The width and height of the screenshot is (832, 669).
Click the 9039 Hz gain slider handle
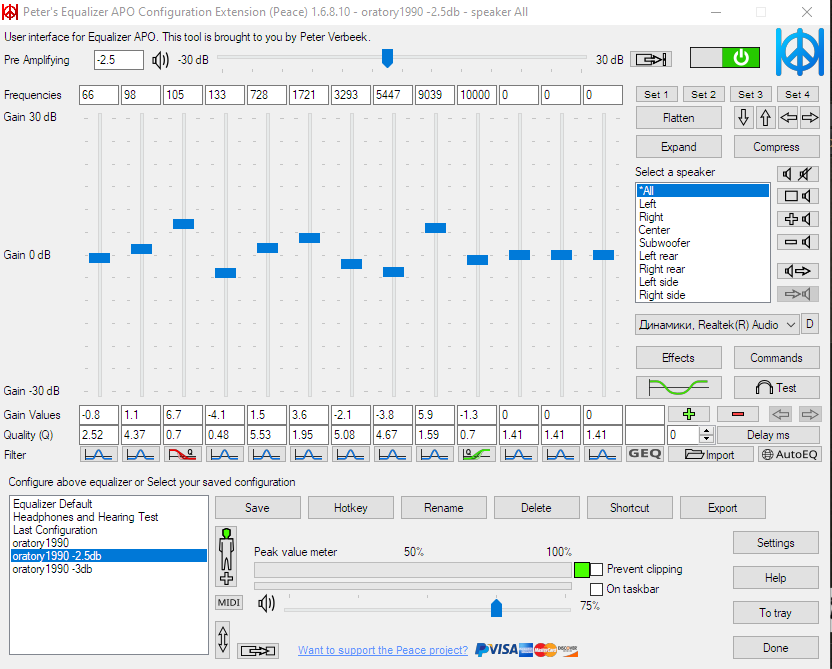click(435, 228)
